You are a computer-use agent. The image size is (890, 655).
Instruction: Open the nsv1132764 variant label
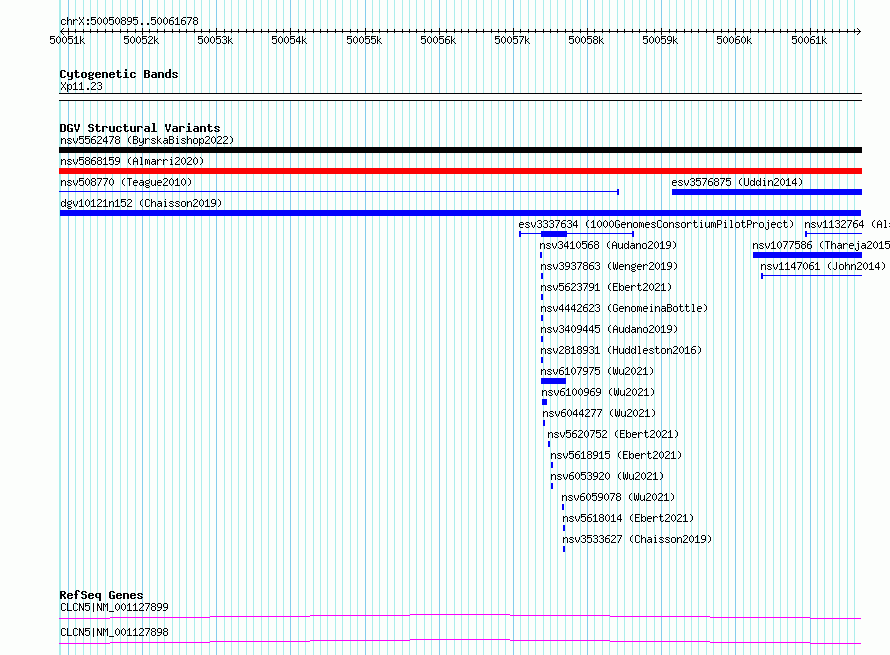tap(847, 224)
